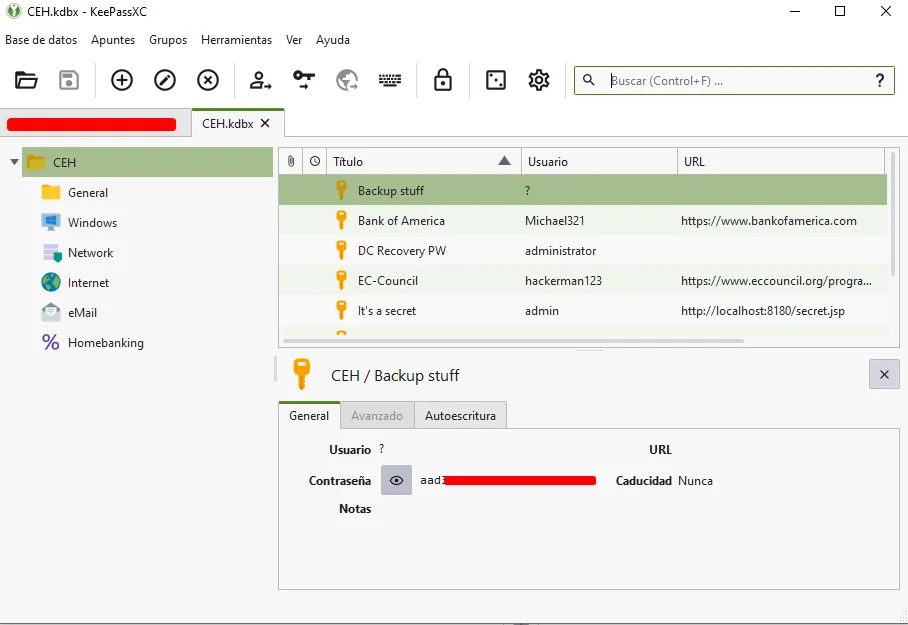Open search help question mark

[x=880, y=81]
